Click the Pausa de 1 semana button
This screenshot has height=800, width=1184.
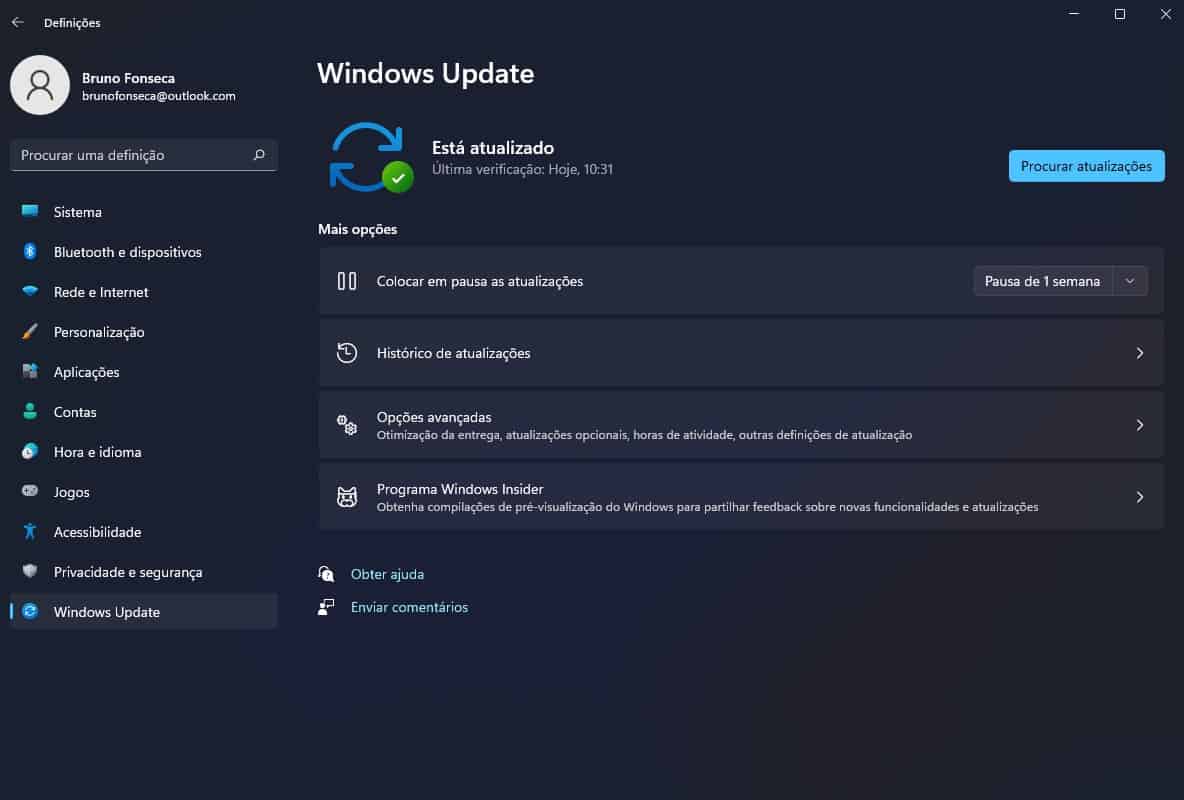pyautogui.click(x=1042, y=281)
